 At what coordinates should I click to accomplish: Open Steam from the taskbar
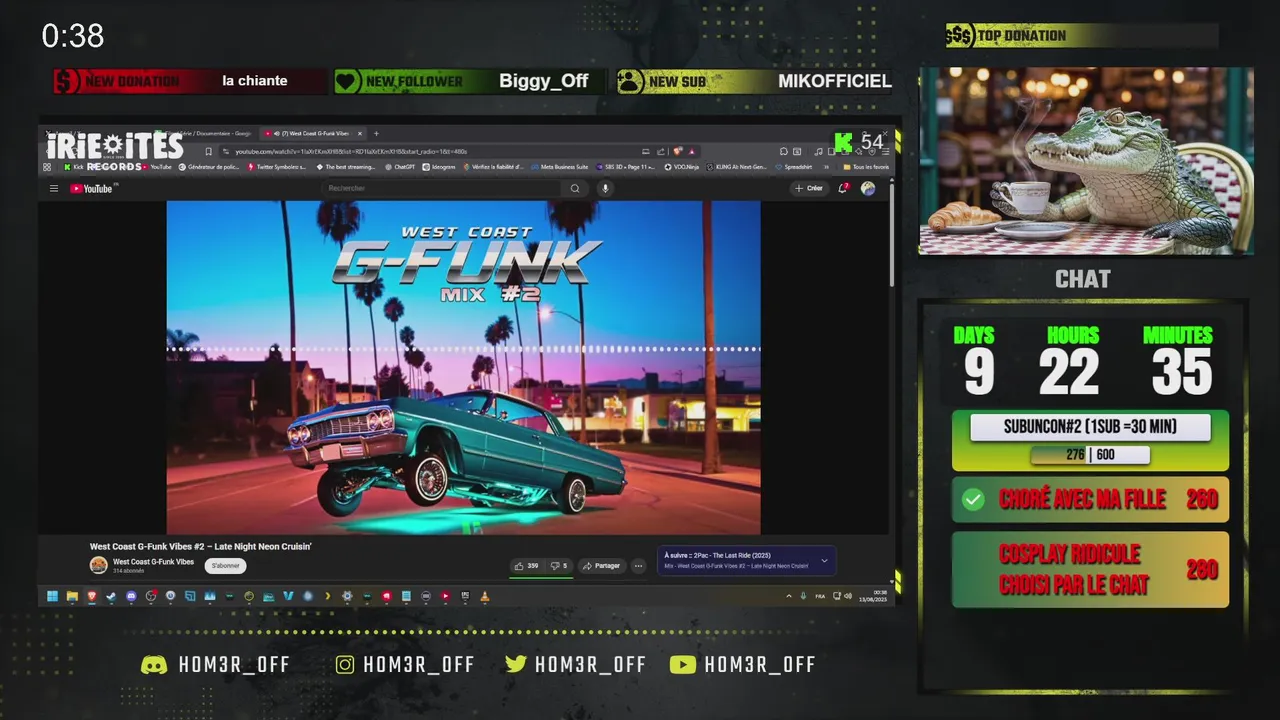(x=111, y=596)
